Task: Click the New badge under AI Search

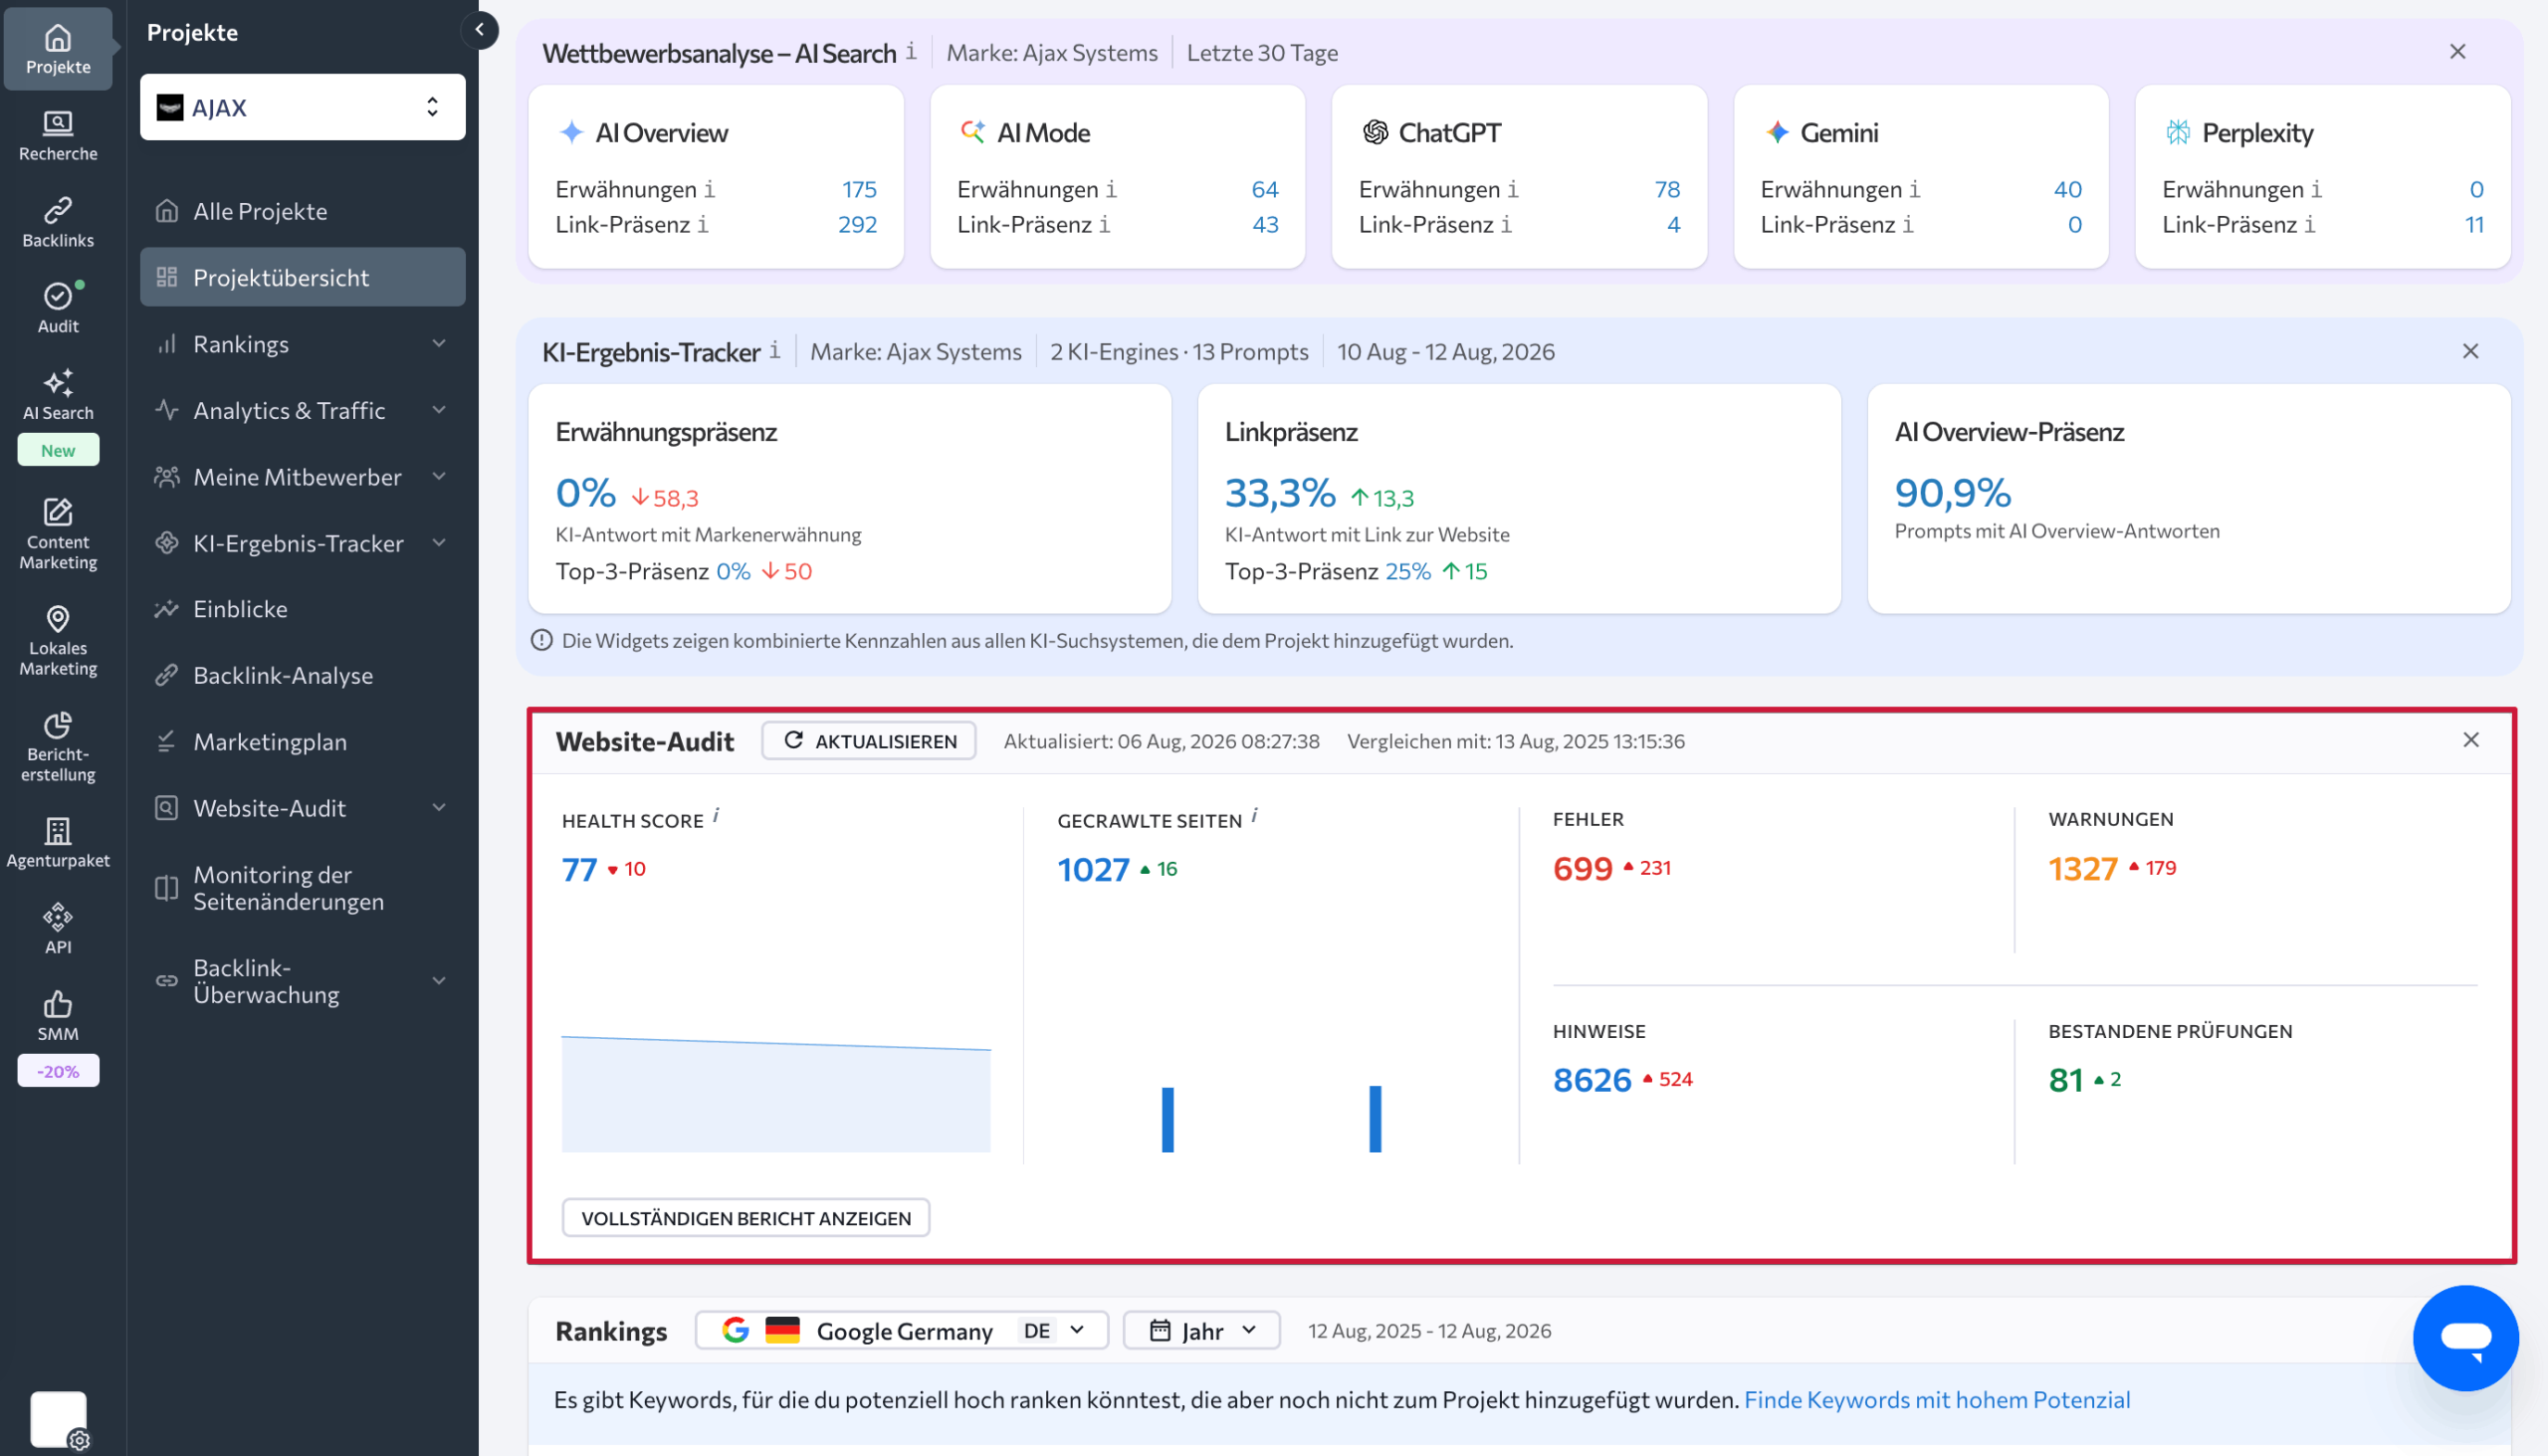Action: (x=58, y=450)
